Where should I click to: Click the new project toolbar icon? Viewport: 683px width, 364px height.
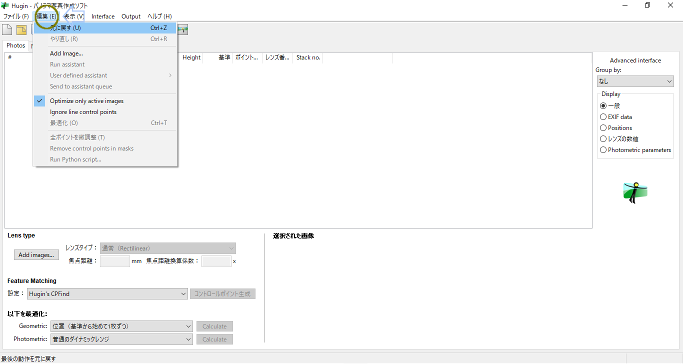(7, 30)
